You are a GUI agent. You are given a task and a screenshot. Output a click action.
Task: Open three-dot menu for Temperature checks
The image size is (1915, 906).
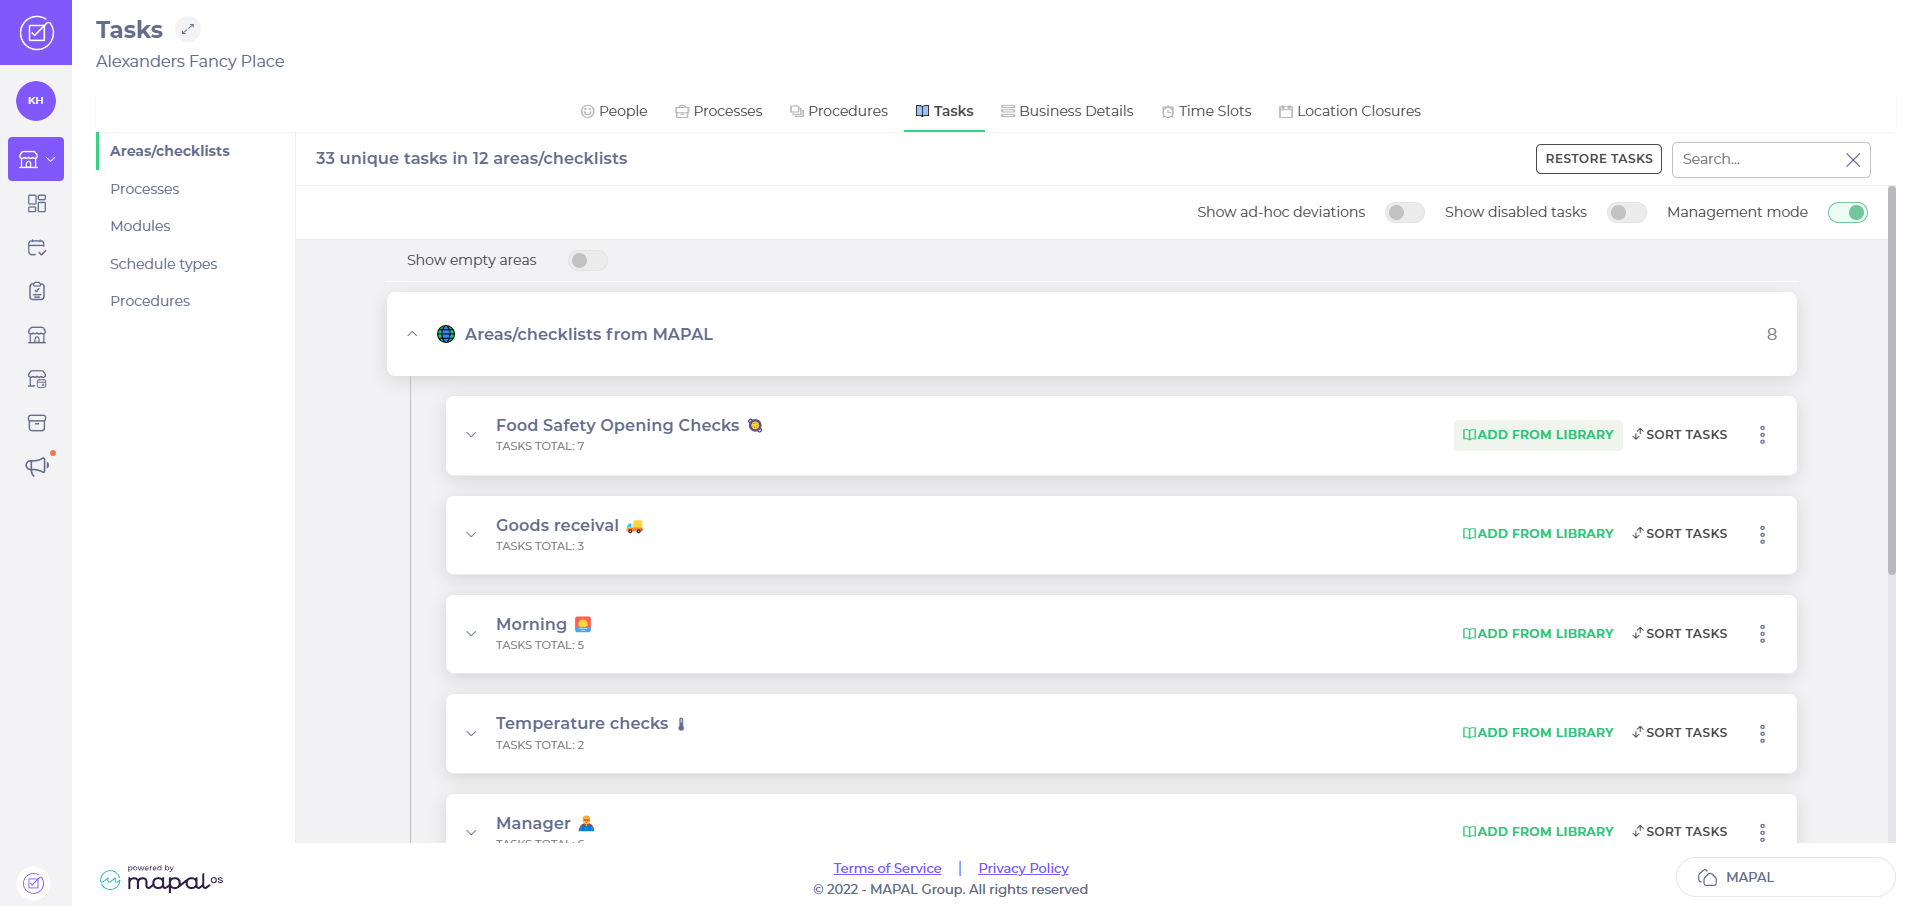click(1762, 733)
